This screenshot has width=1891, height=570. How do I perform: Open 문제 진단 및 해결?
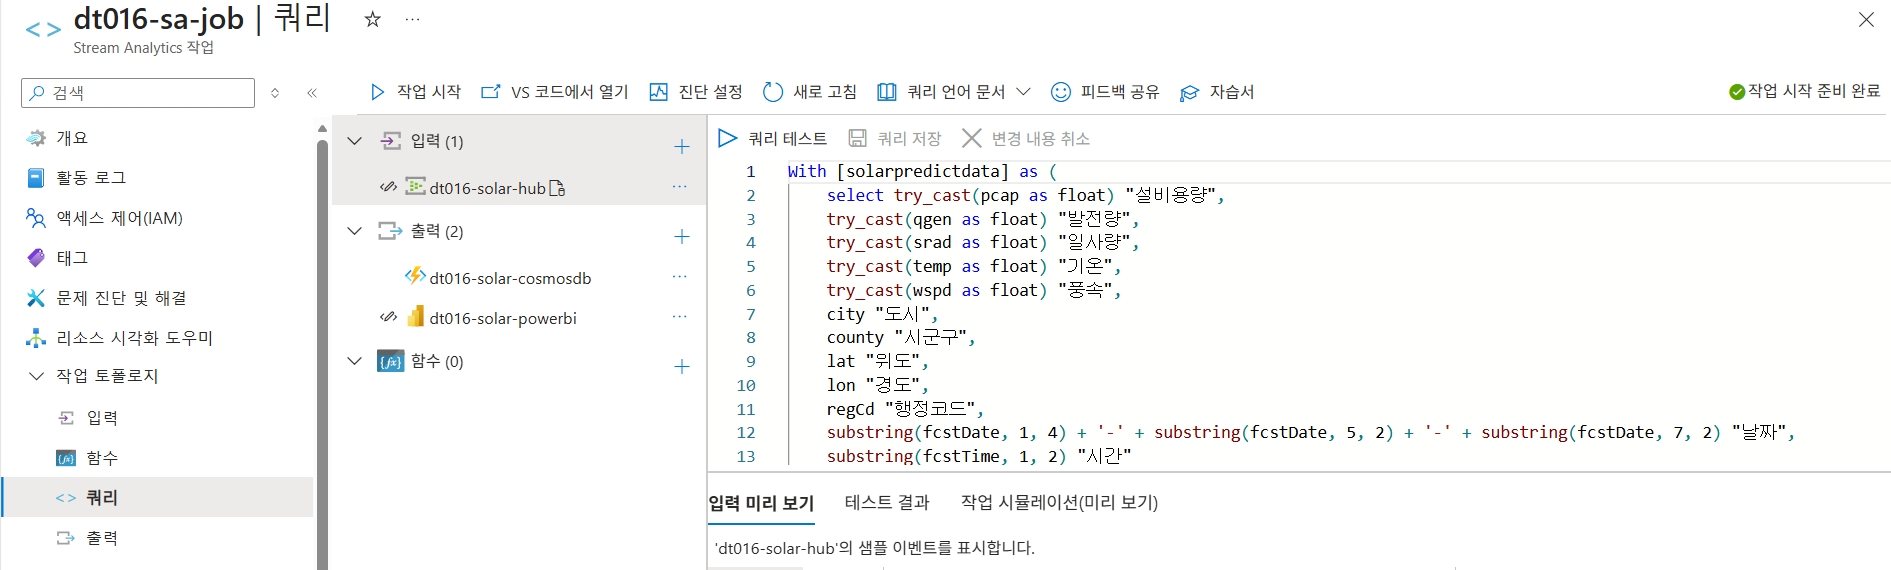point(106,298)
